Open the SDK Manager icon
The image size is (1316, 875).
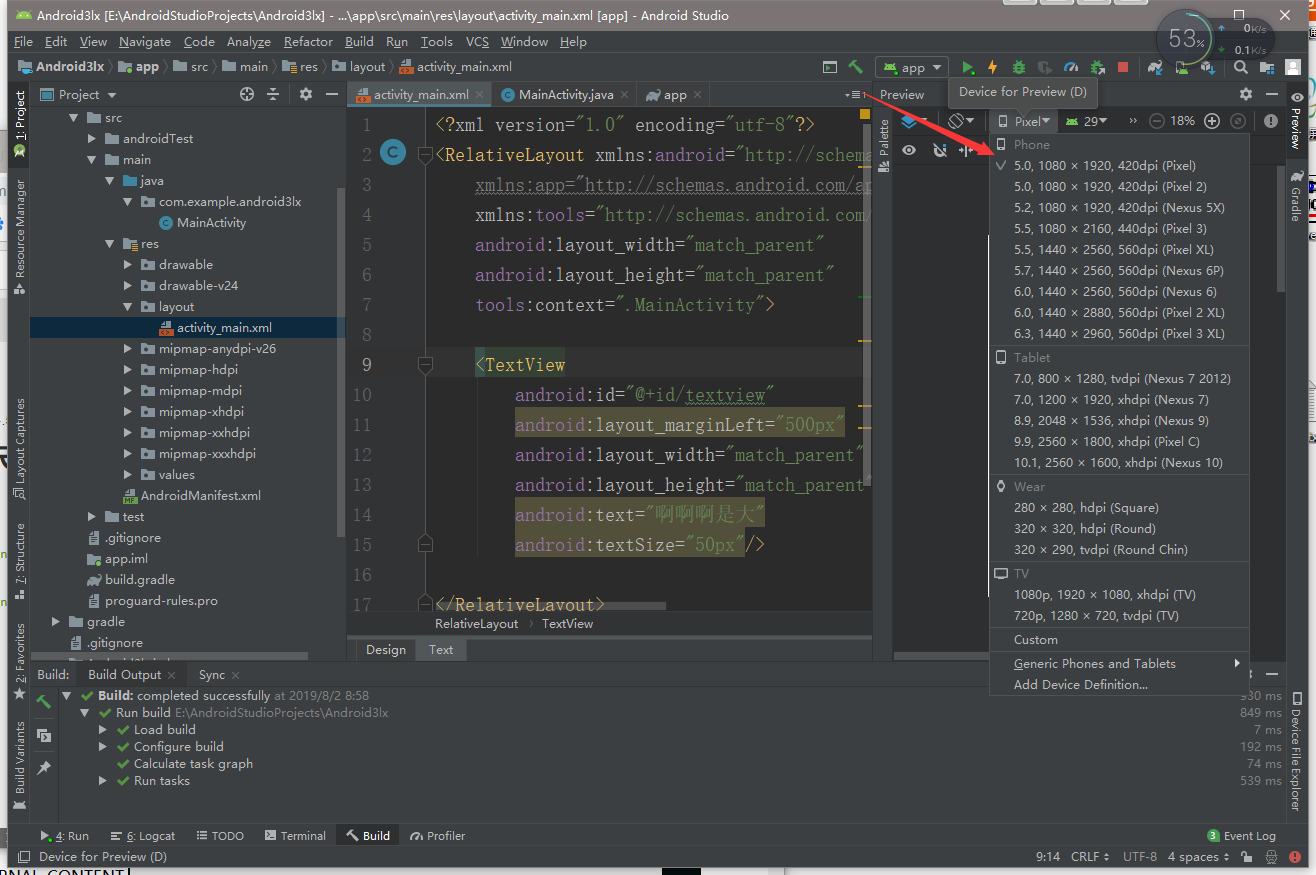pos(1208,67)
